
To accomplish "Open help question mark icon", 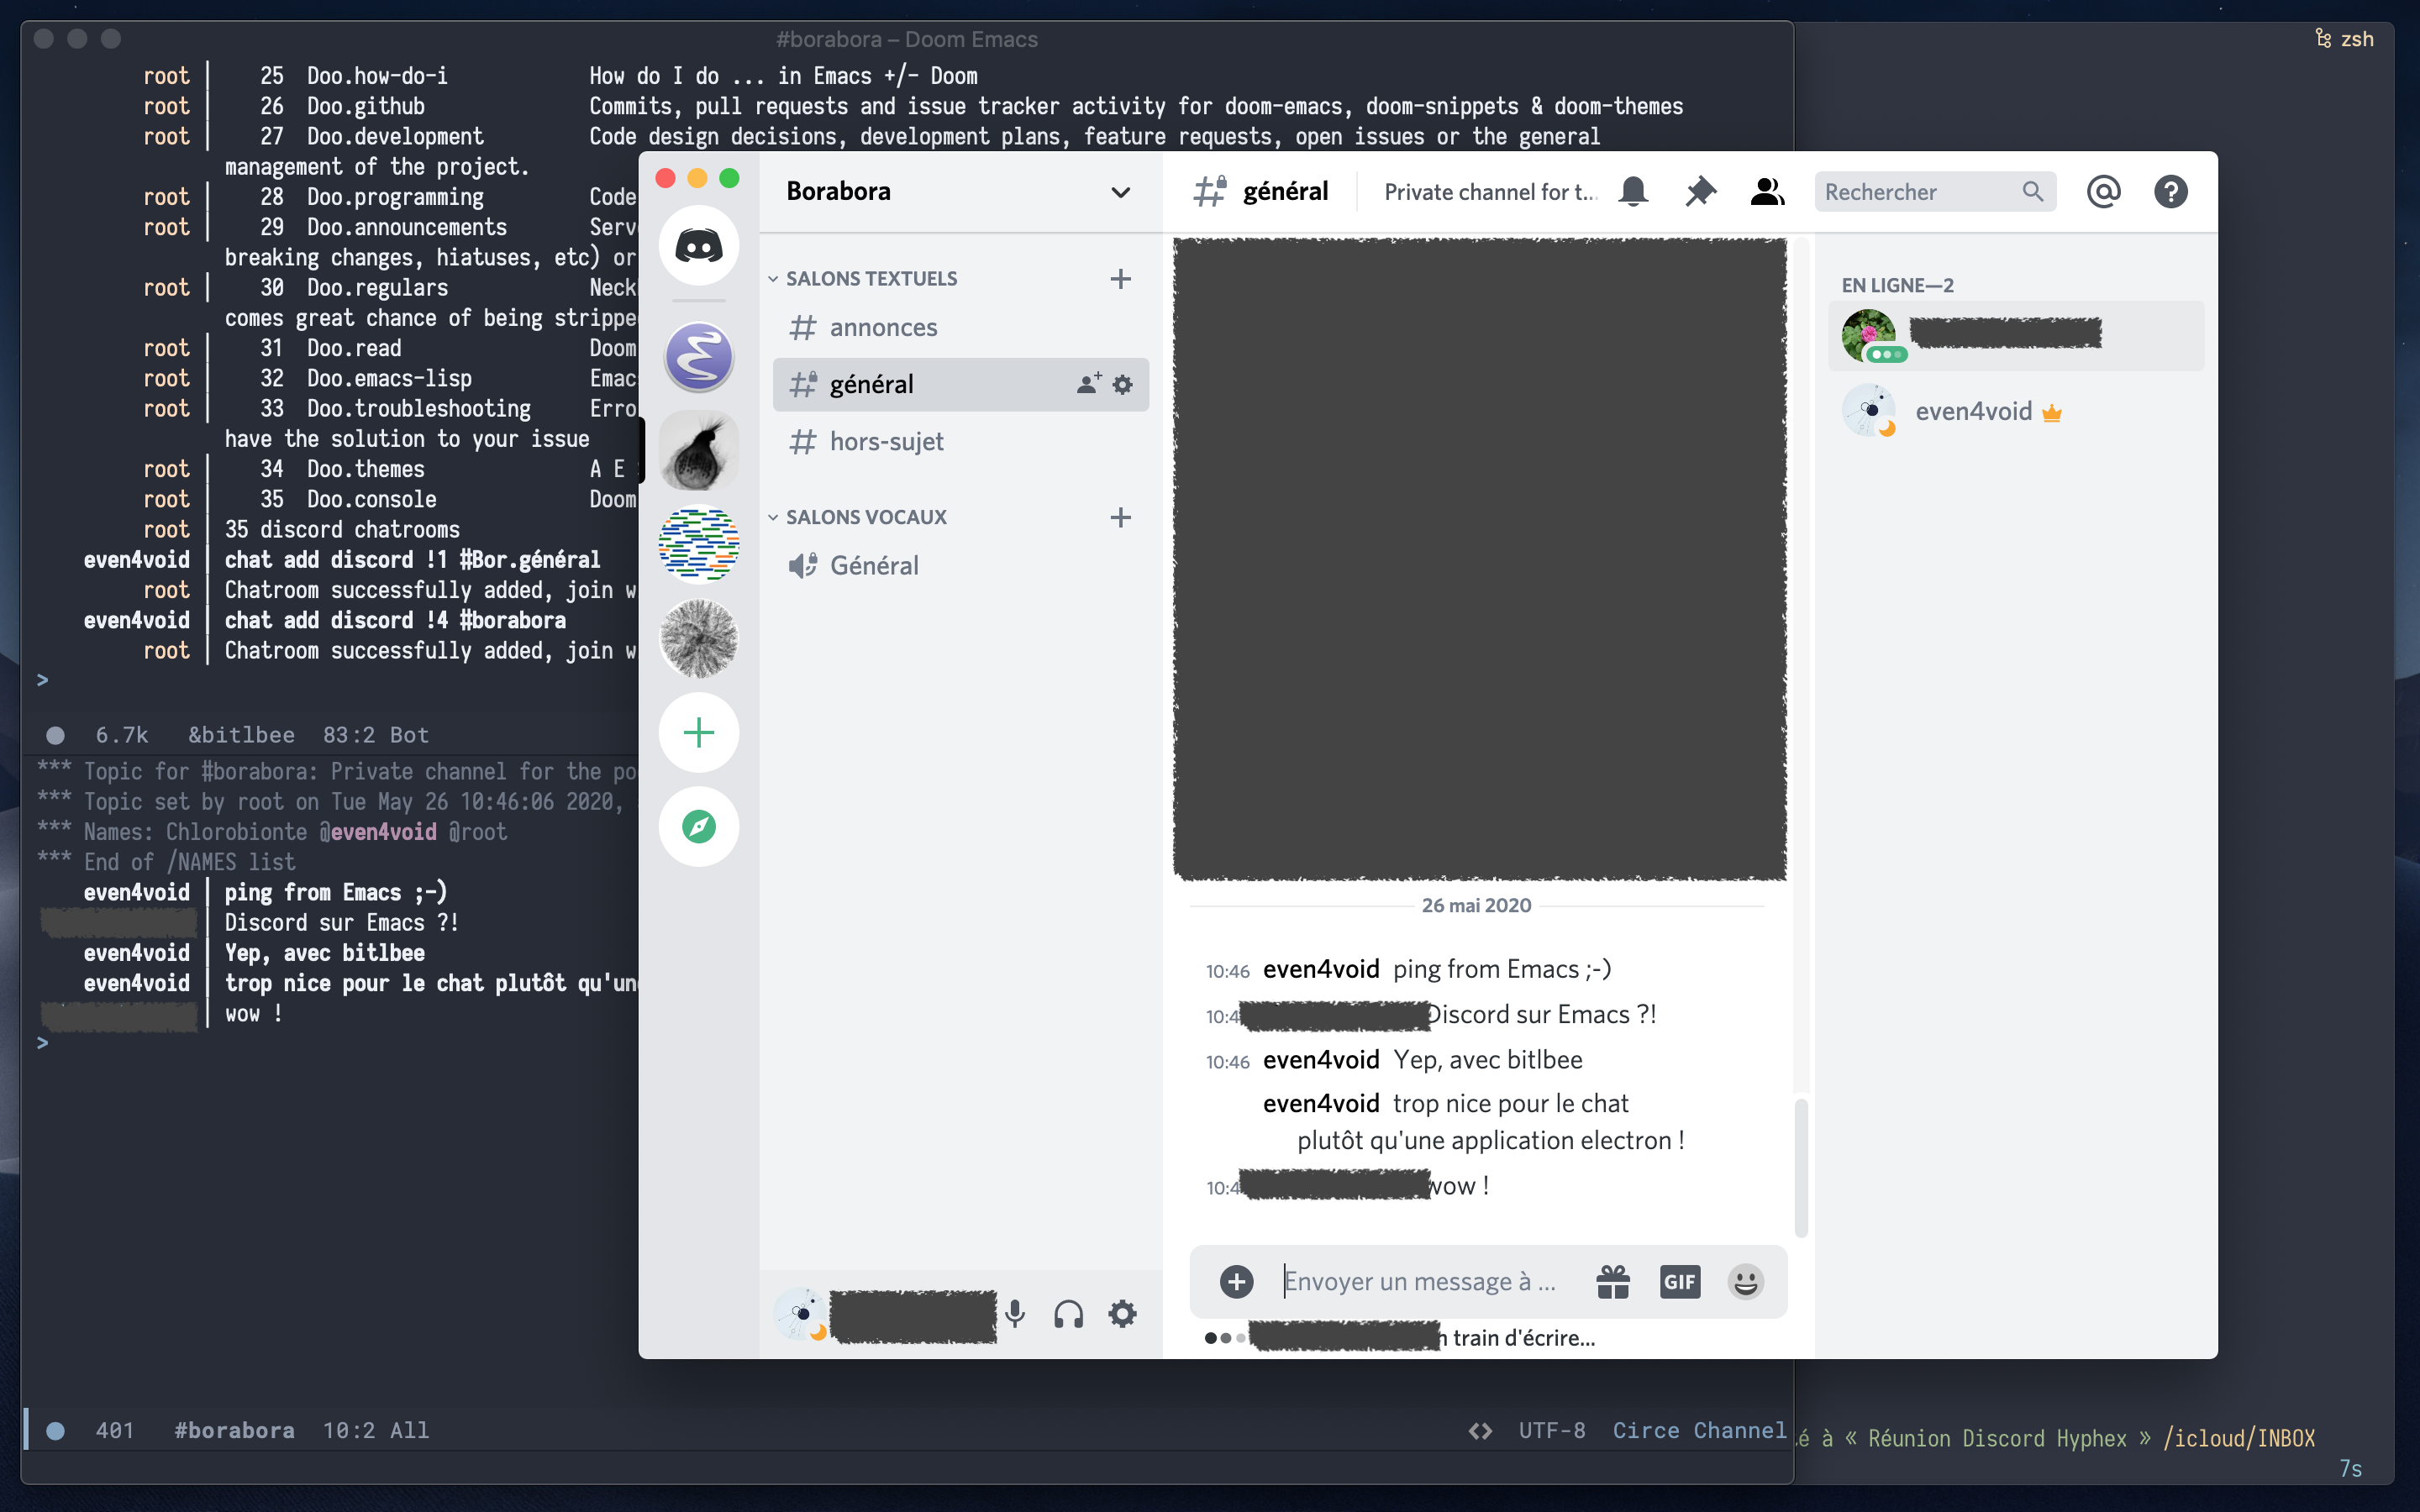I will coord(2170,191).
